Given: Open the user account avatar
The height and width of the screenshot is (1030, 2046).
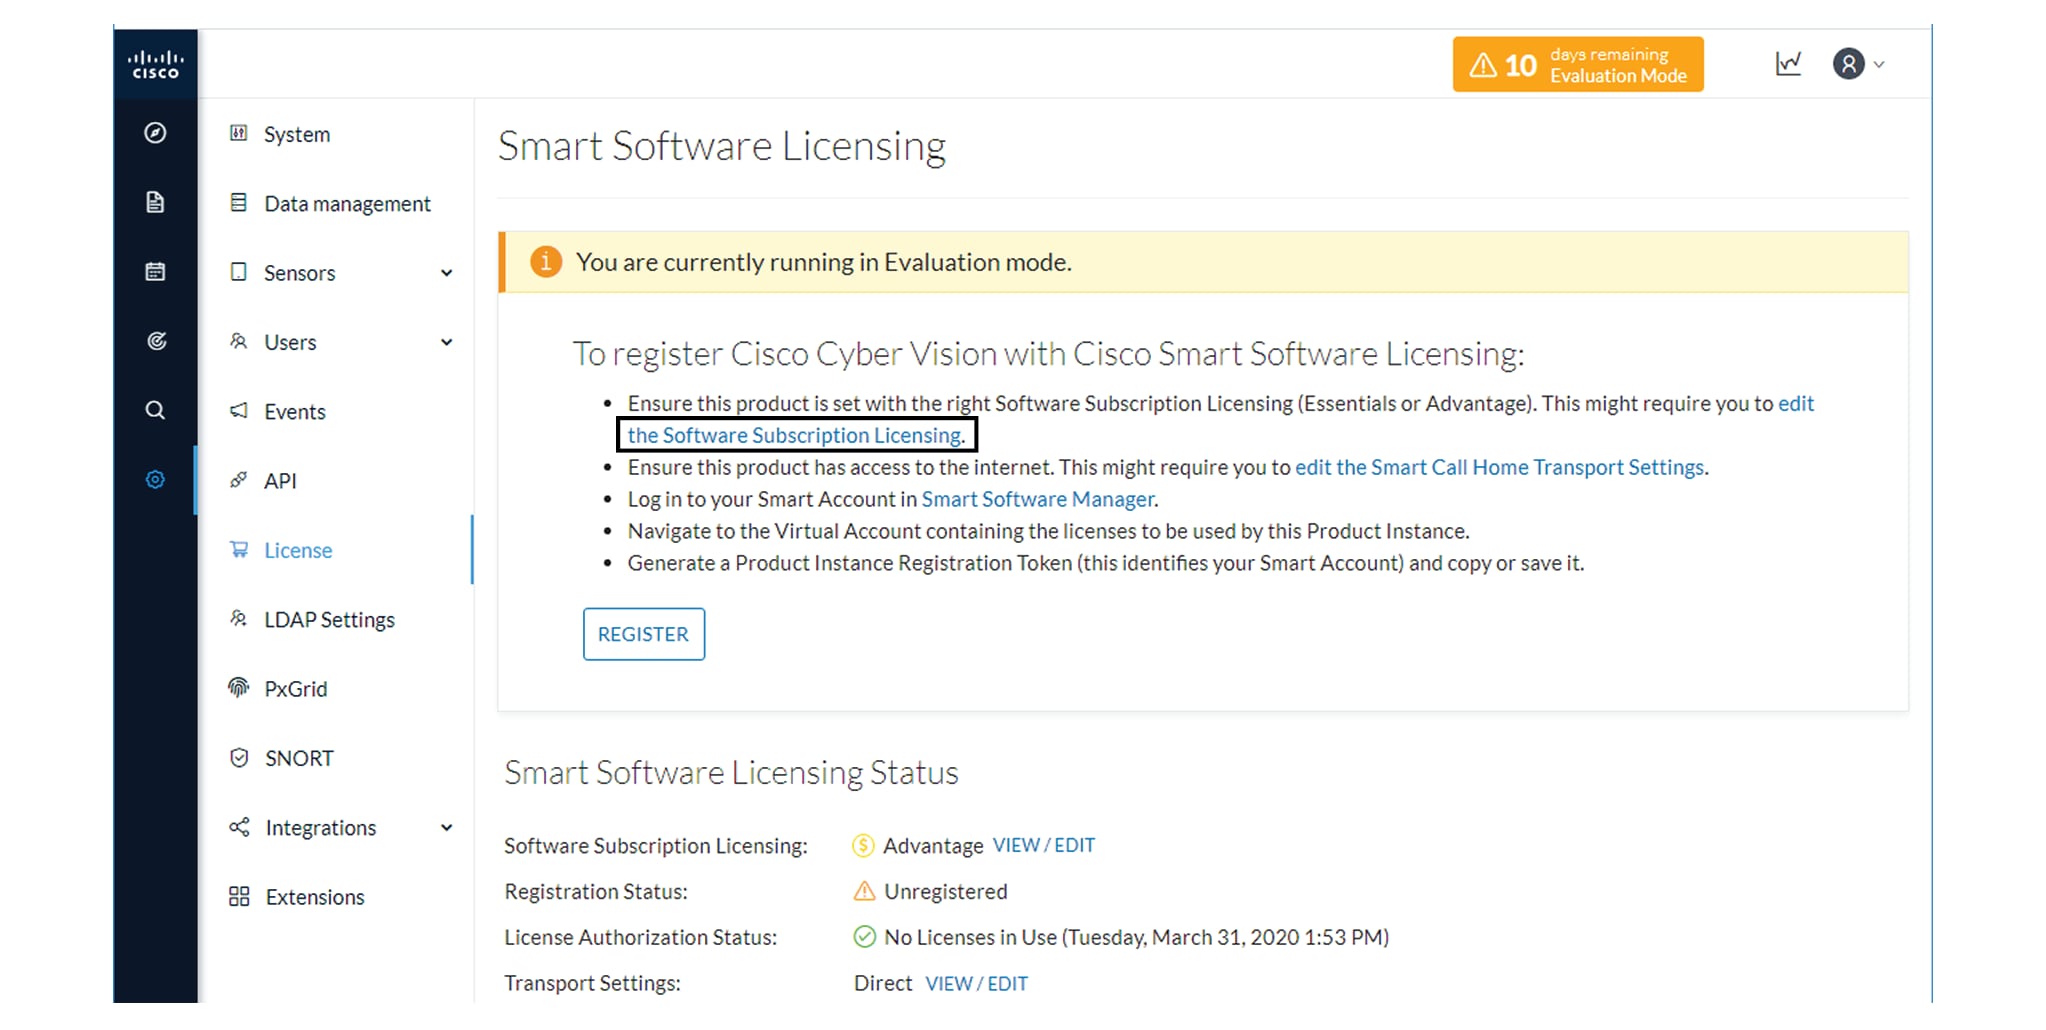Looking at the screenshot, I should tap(1848, 64).
